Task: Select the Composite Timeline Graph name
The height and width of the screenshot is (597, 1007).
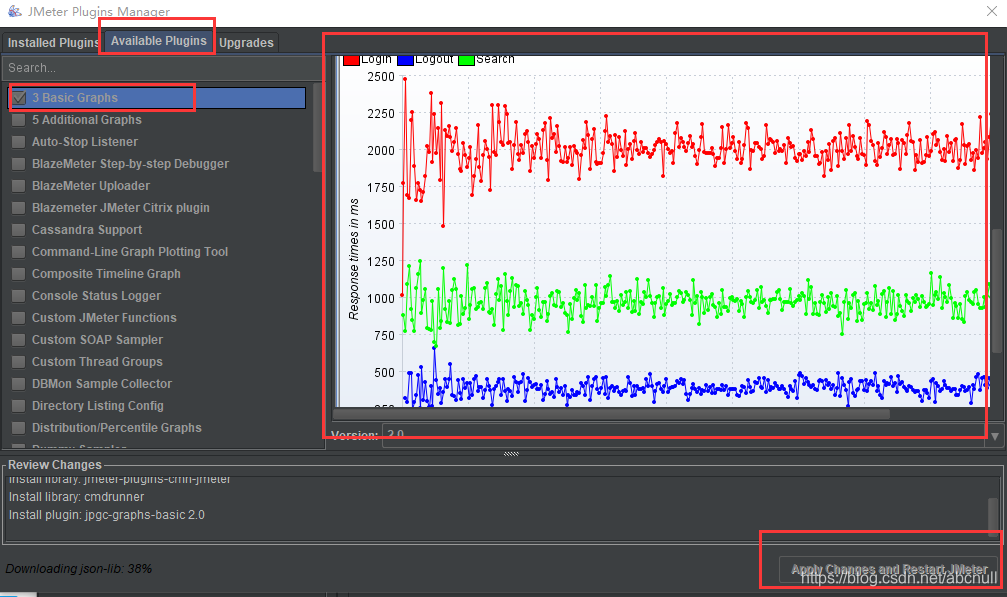Action: [x=106, y=273]
